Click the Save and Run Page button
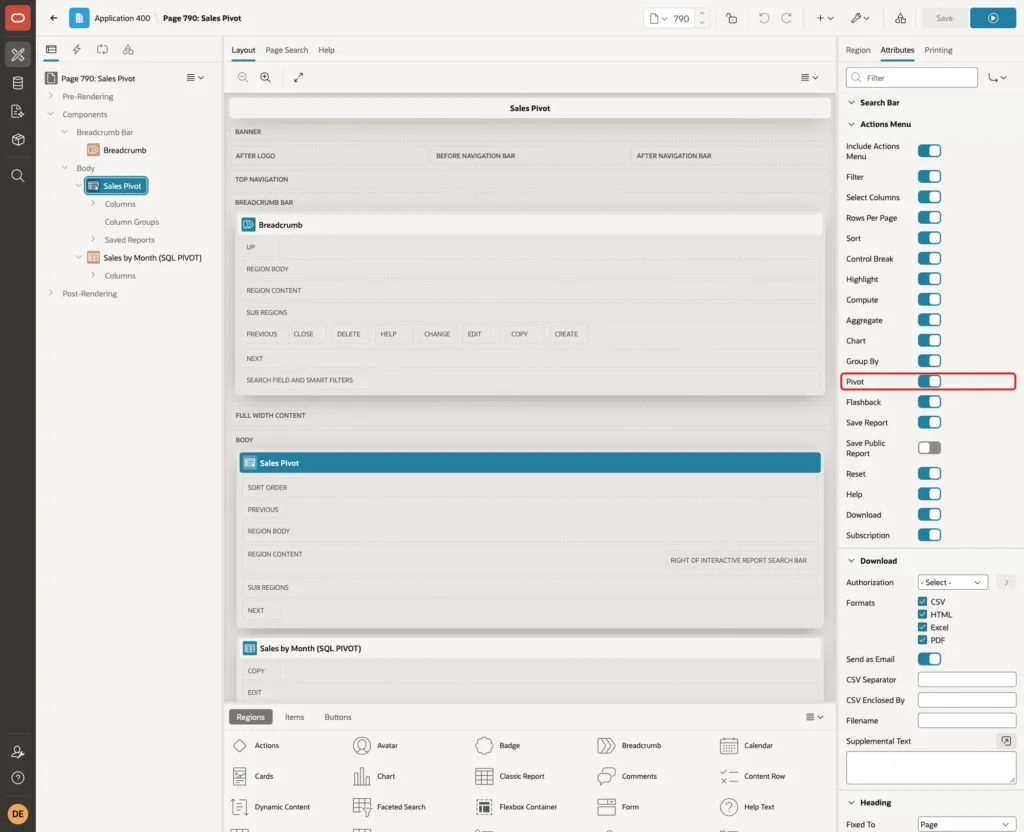 (x=993, y=18)
